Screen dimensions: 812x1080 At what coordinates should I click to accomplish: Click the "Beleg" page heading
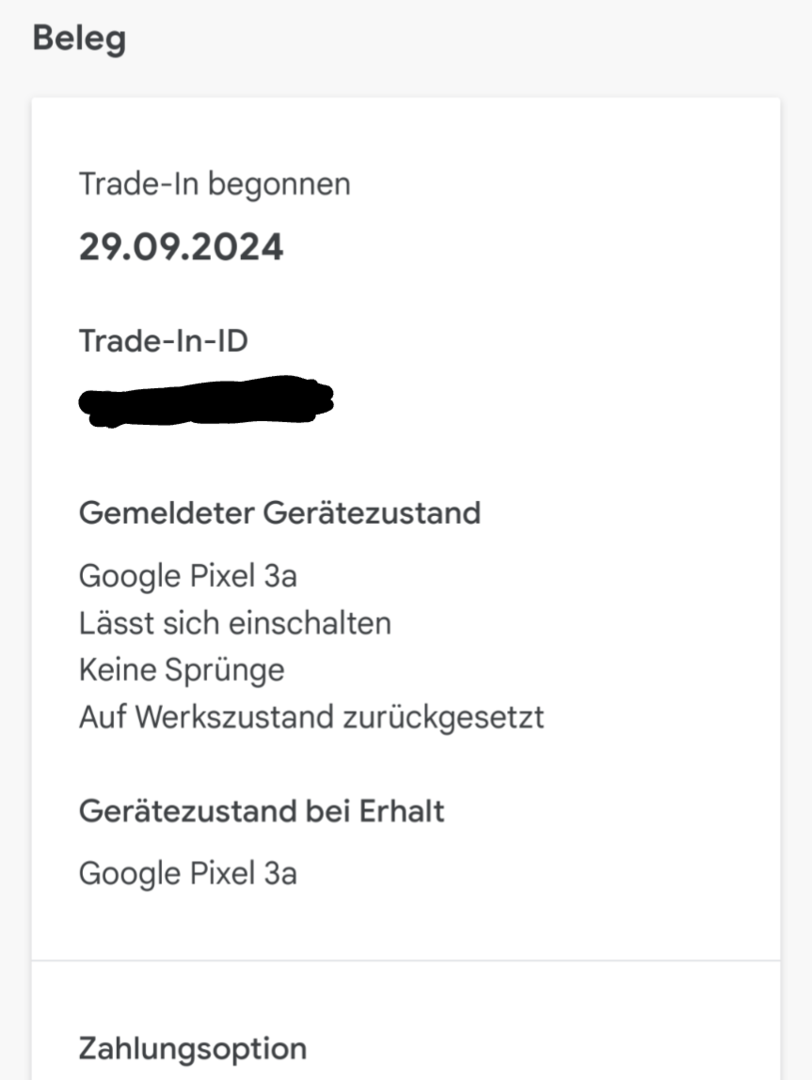pos(79,39)
